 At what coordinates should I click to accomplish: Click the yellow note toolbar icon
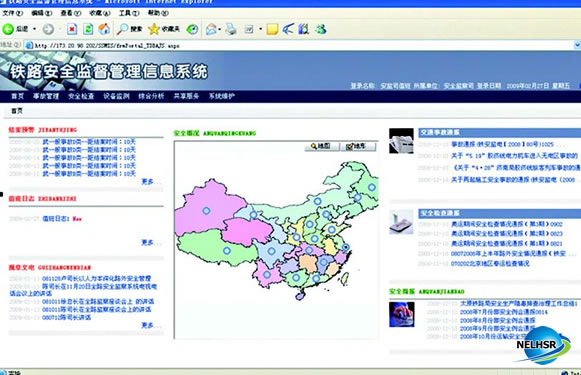[272, 29]
